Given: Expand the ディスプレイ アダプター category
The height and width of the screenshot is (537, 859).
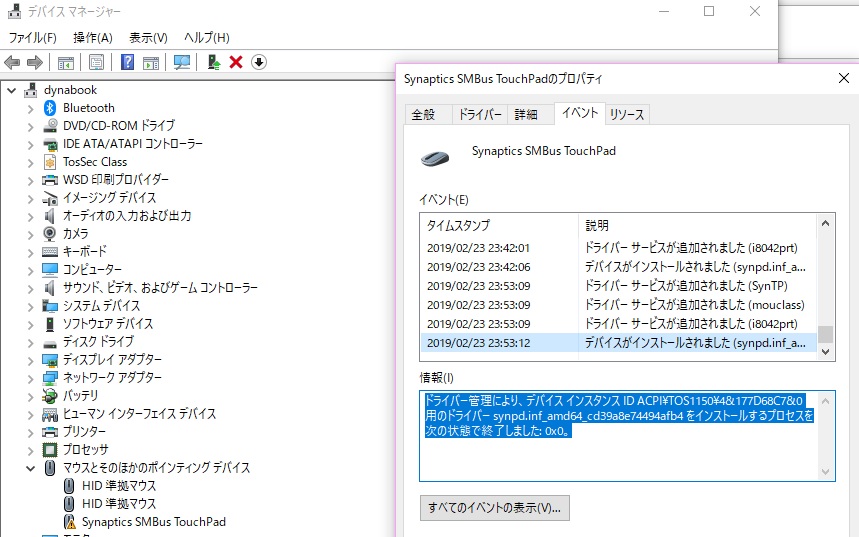Looking at the screenshot, I should click(31, 361).
